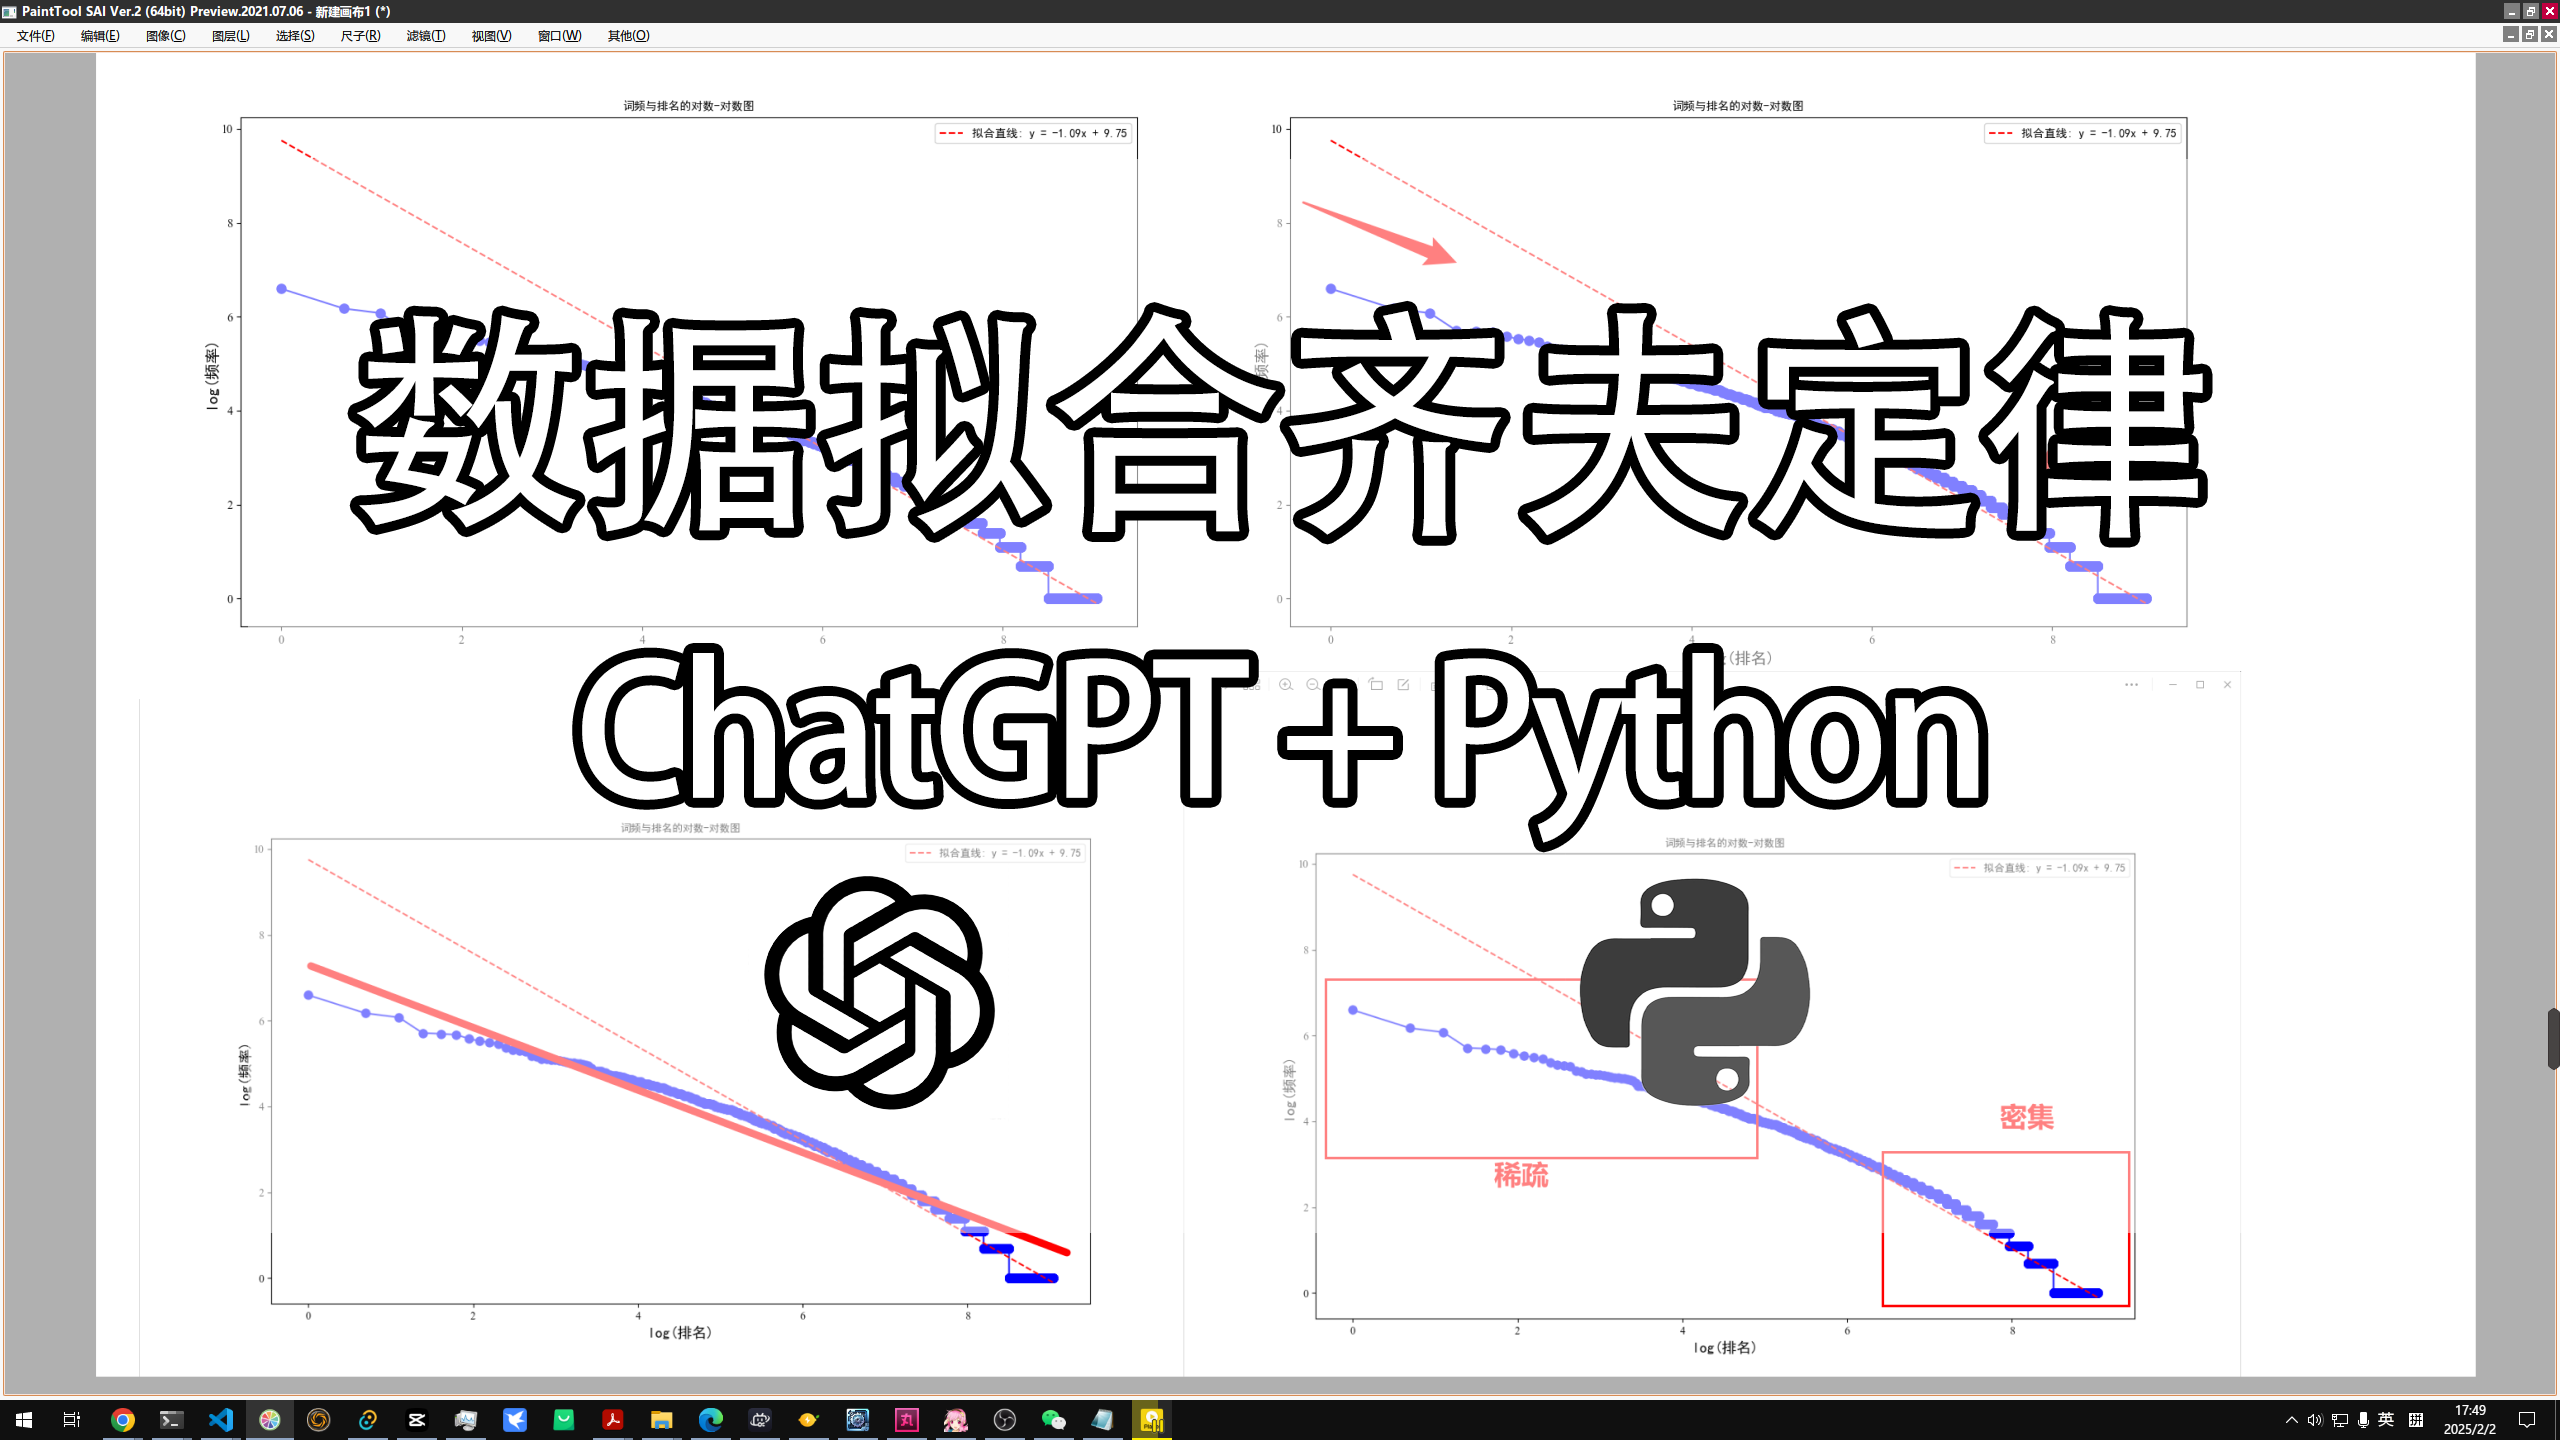
Task: Open CapCut from the taskbar
Action: pyautogui.click(x=416, y=1419)
